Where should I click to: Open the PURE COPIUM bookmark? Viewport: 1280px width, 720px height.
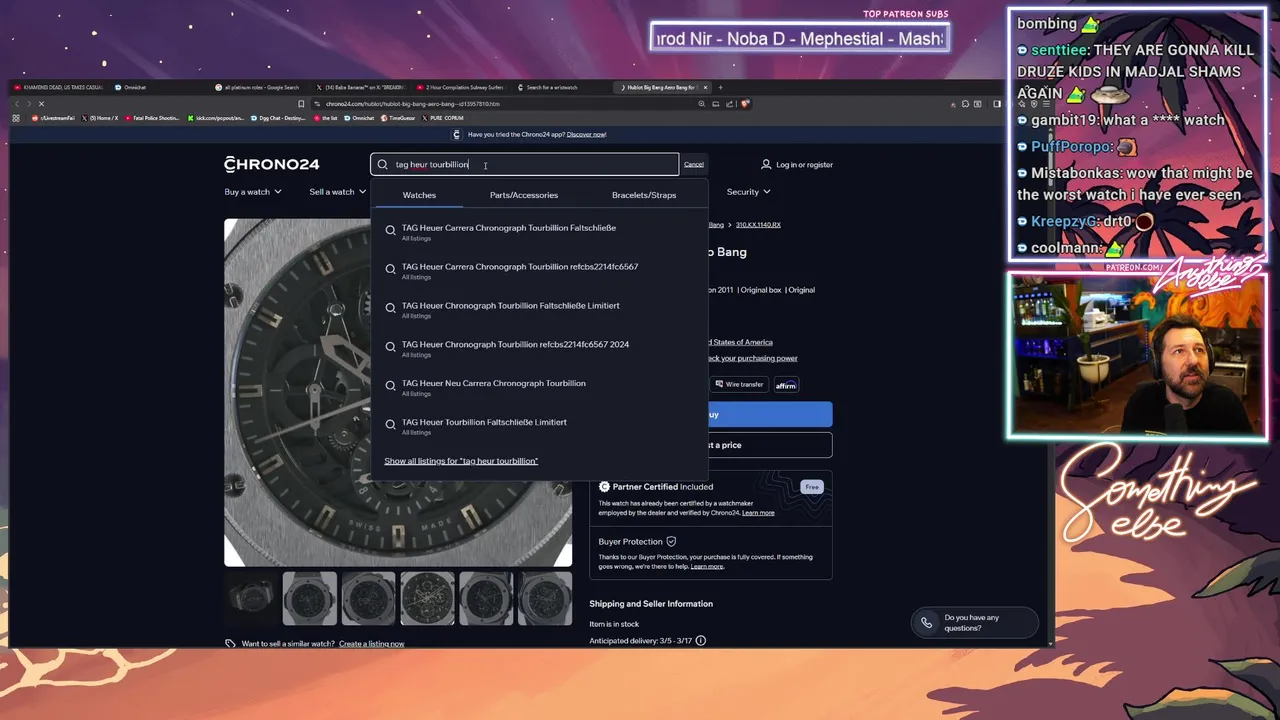click(443, 118)
